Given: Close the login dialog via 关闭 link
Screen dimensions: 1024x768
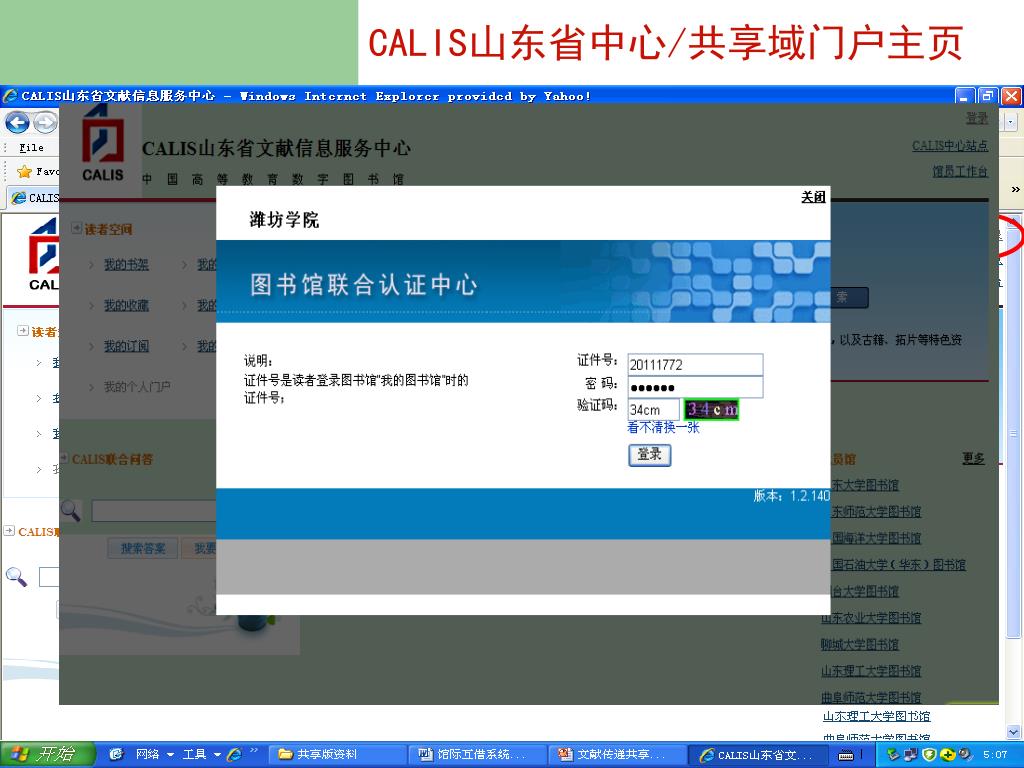Looking at the screenshot, I should click(813, 197).
